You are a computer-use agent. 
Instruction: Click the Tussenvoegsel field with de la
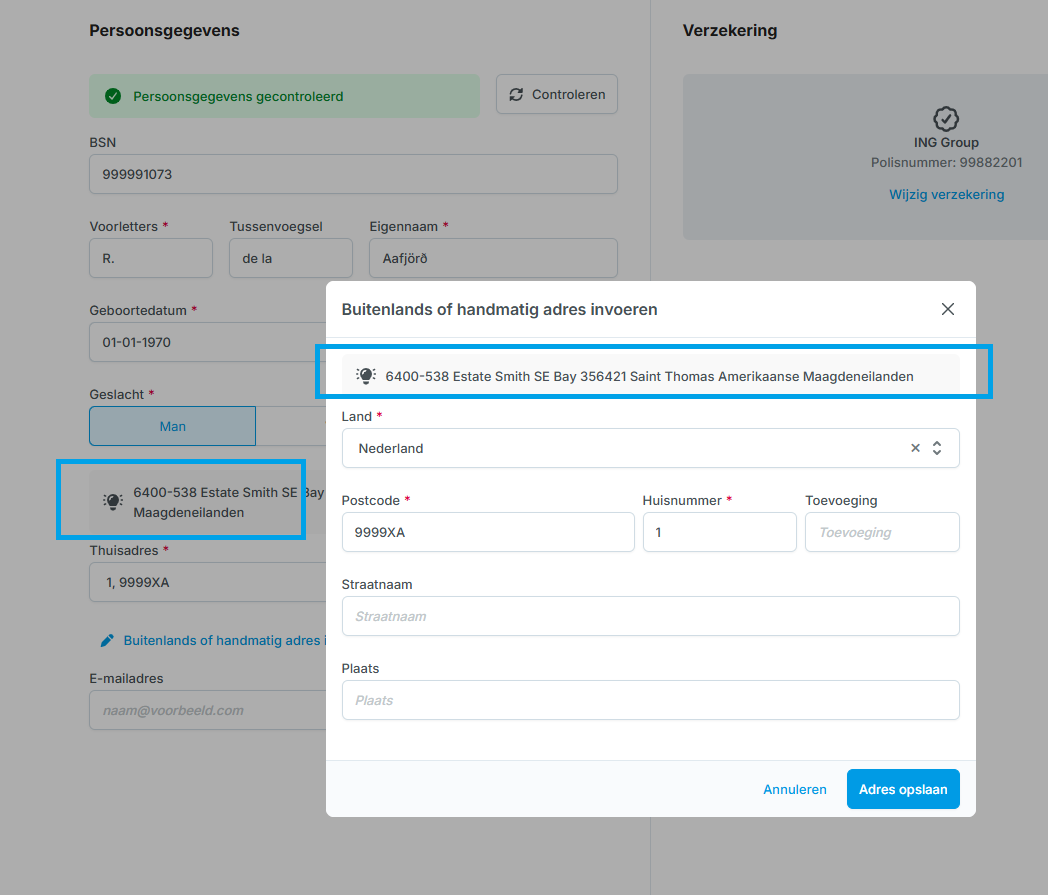coord(291,258)
